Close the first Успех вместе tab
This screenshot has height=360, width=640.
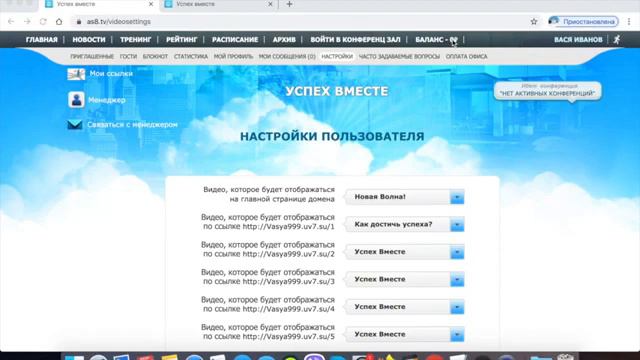tap(151, 4)
